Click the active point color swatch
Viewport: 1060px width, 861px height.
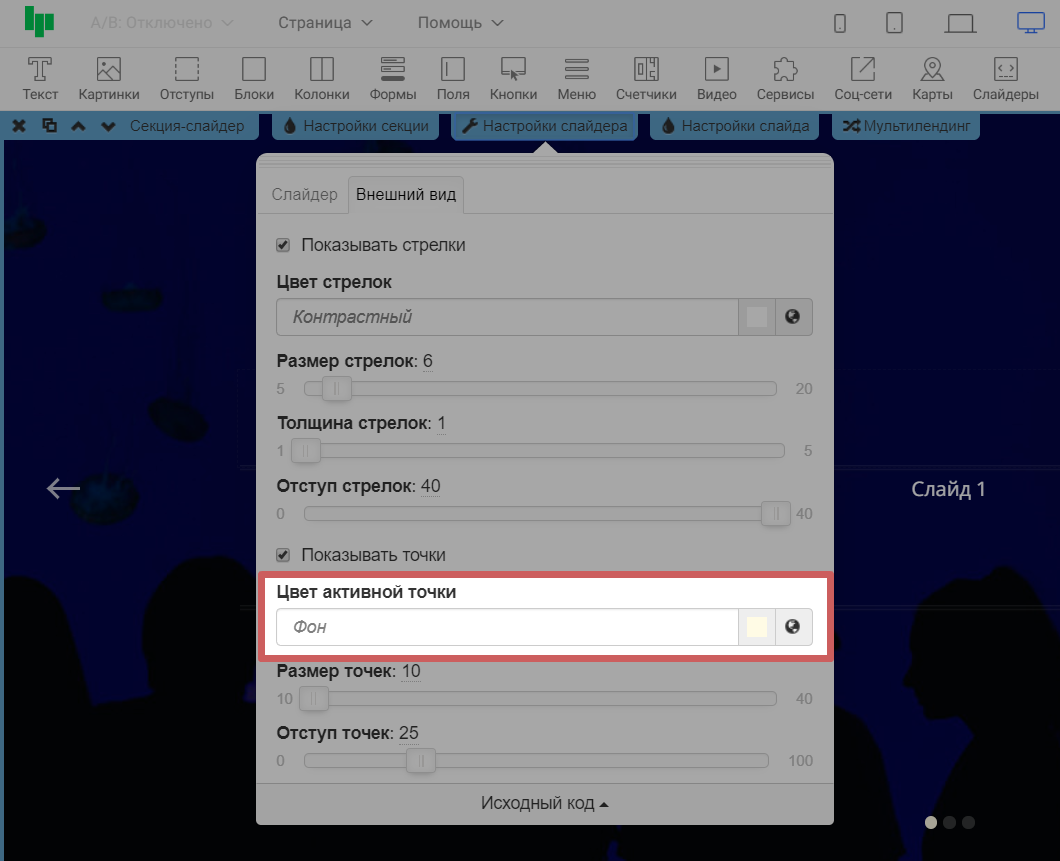click(757, 627)
